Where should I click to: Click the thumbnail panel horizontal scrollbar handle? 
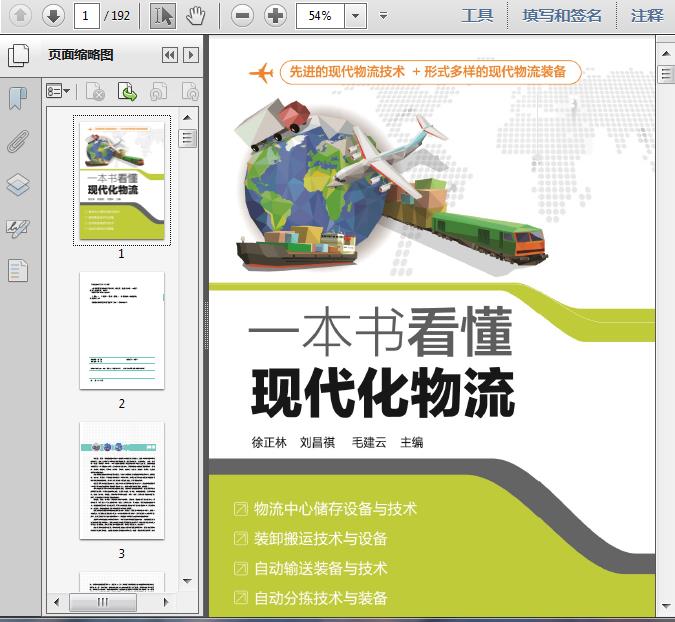(x=103, y=603)
